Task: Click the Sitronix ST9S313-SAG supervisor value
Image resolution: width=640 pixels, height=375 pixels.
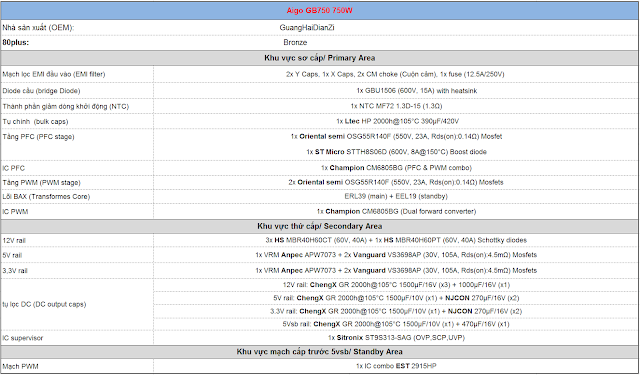Action: (396, 338)
